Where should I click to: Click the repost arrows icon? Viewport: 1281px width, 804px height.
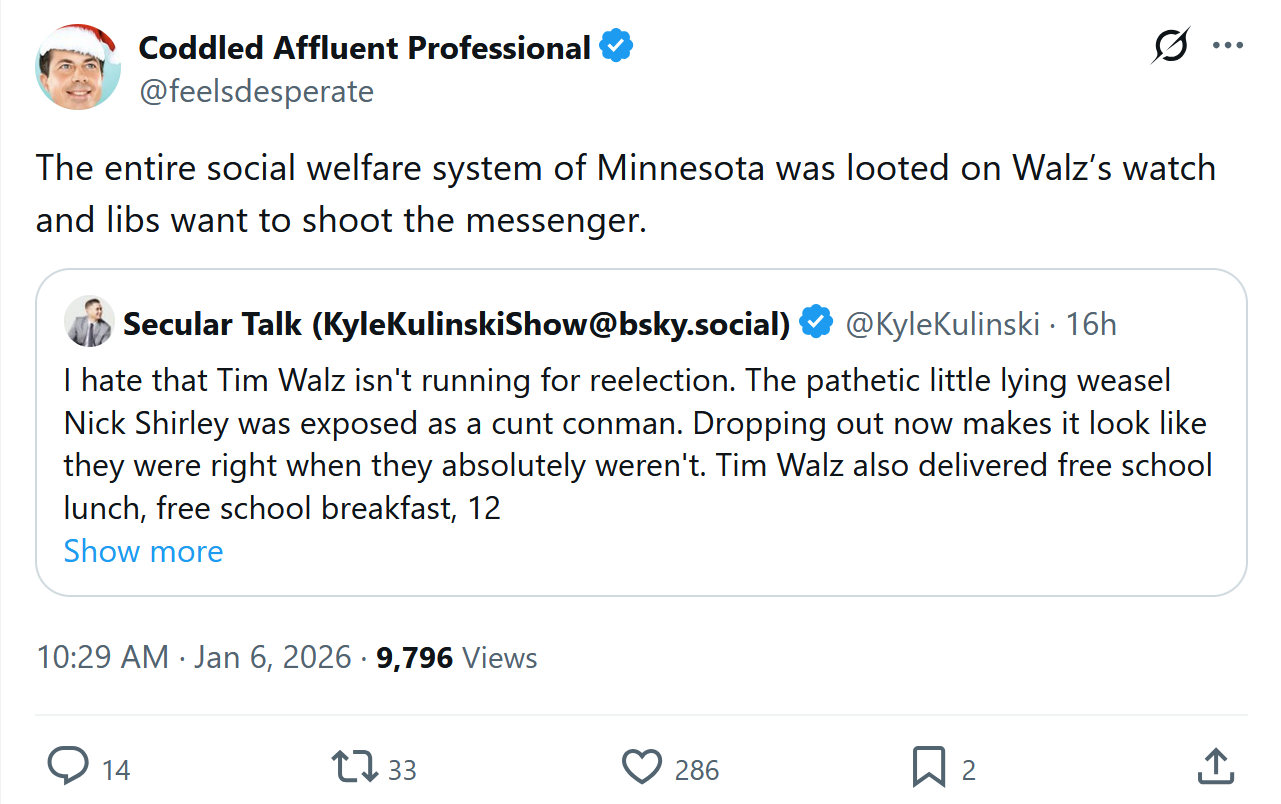pos(354,767)
